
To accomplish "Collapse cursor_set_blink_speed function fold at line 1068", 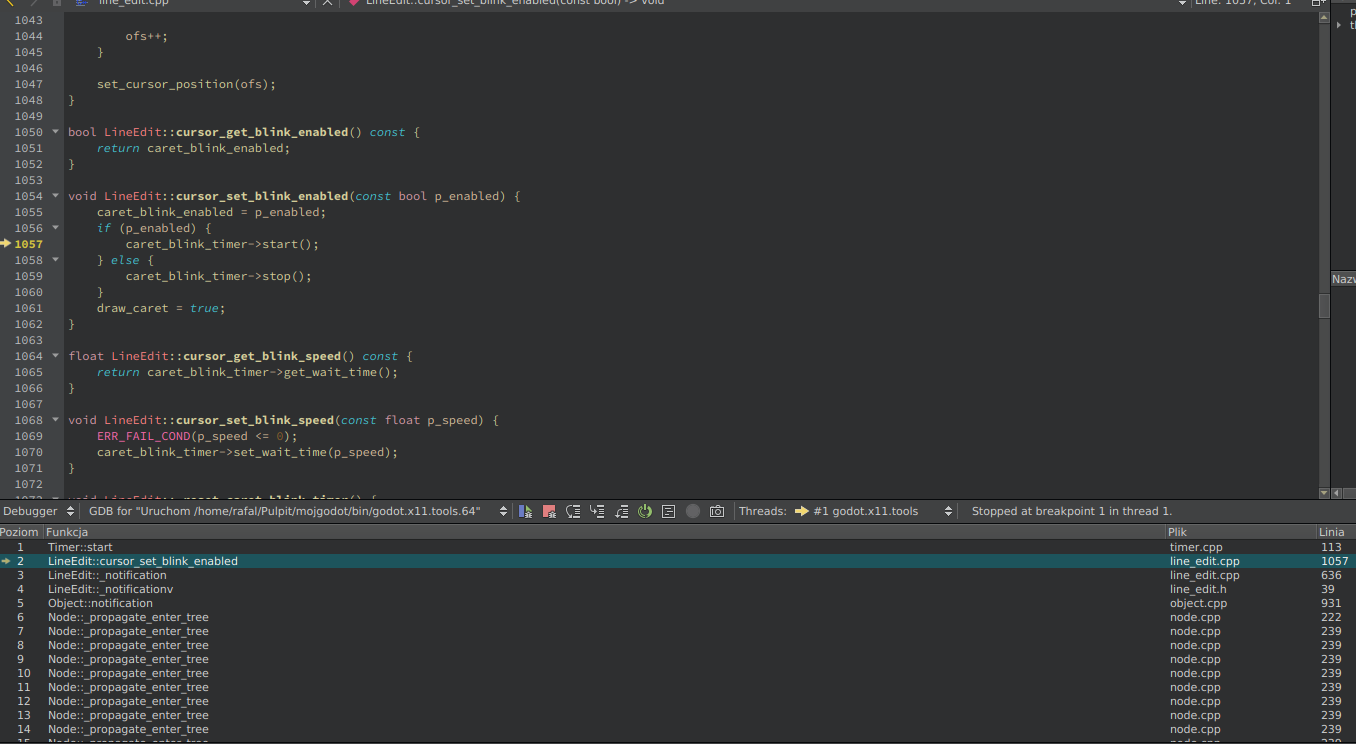I will (x=55, y=420).
